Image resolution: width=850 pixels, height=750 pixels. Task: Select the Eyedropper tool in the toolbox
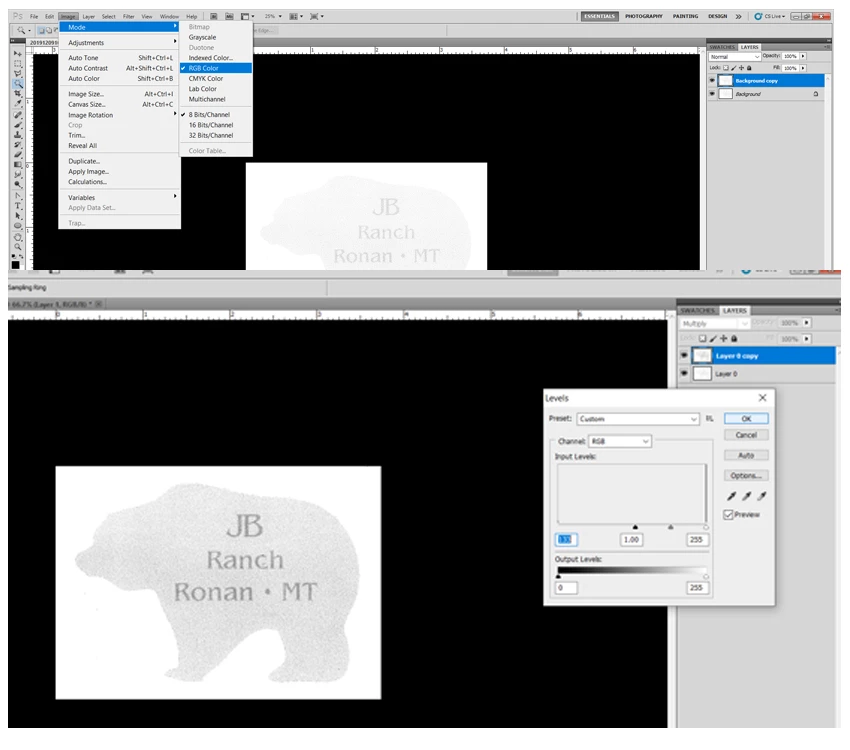click(x=18, y=104)
